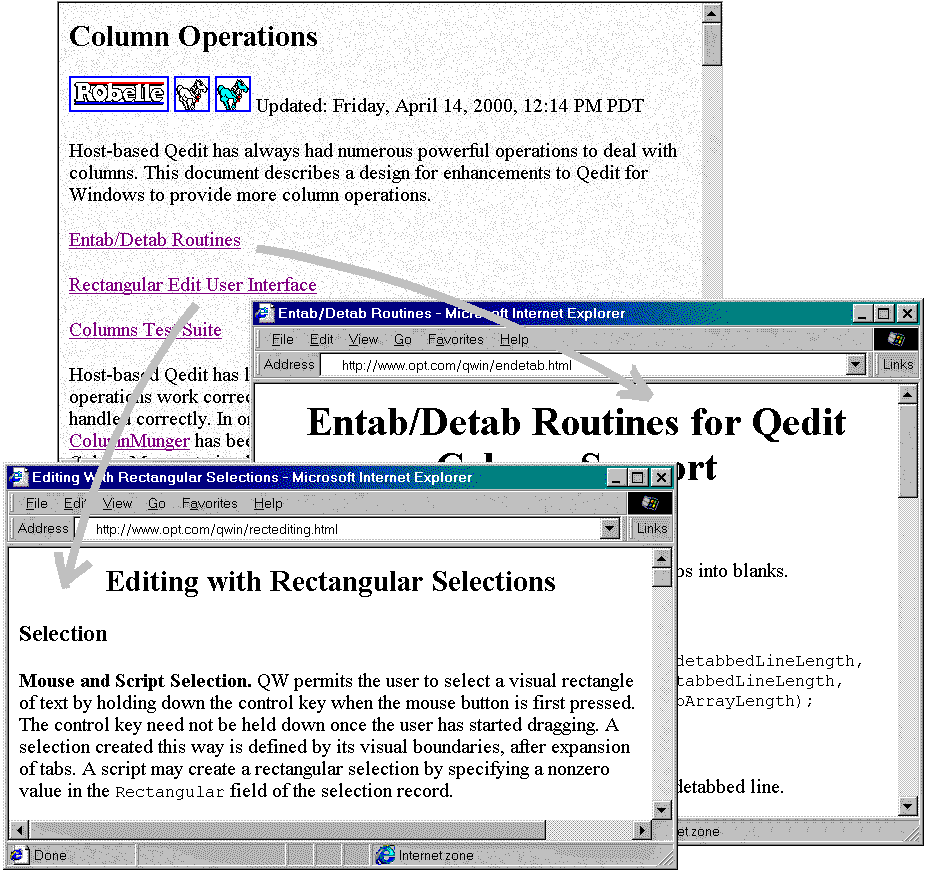The width and height of the screenshot is (928, 878).
Task: Click the Robelle logo image
Action: pyautogui.click(x=119, y=94)
